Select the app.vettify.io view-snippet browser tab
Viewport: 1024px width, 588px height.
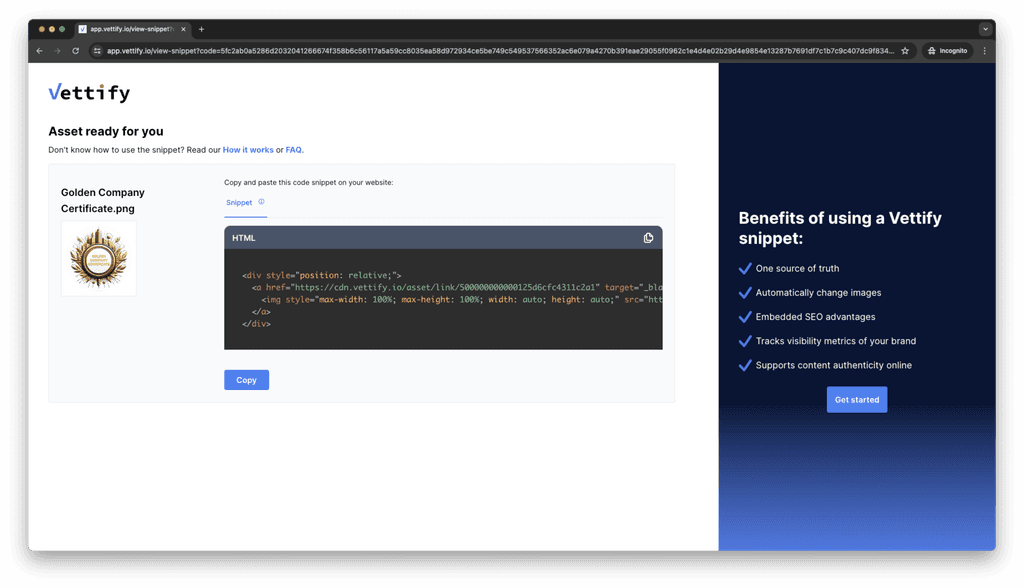point(132,29)
